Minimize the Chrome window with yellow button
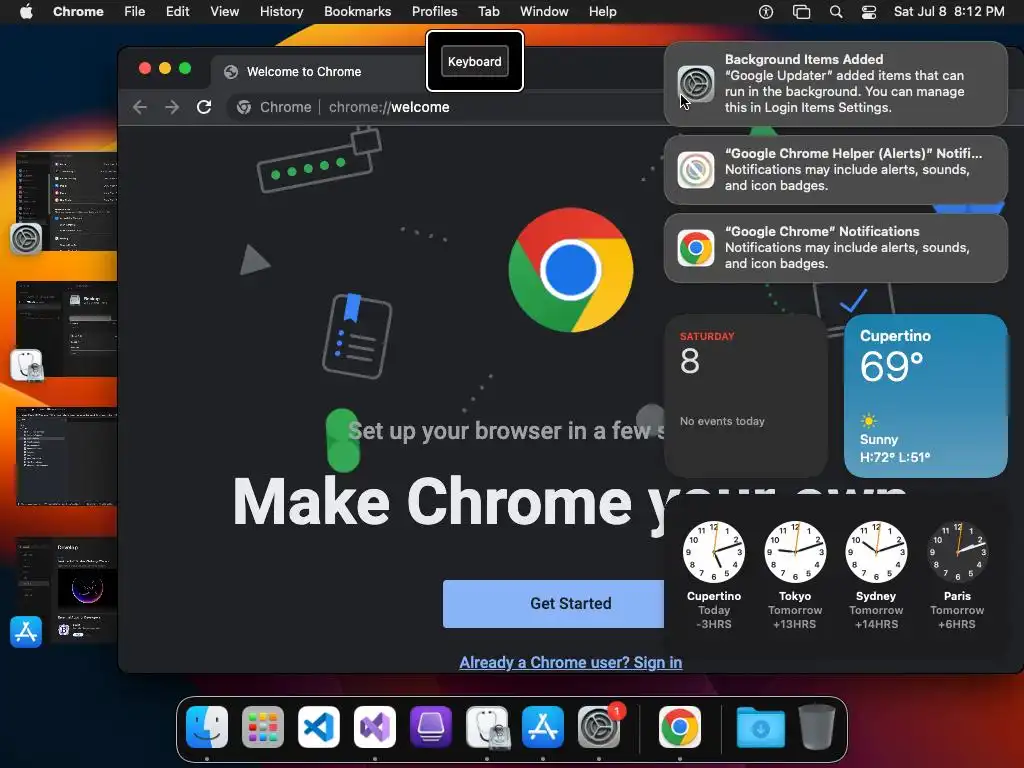Screen dimensions: 1024x768 click(165, 68)
